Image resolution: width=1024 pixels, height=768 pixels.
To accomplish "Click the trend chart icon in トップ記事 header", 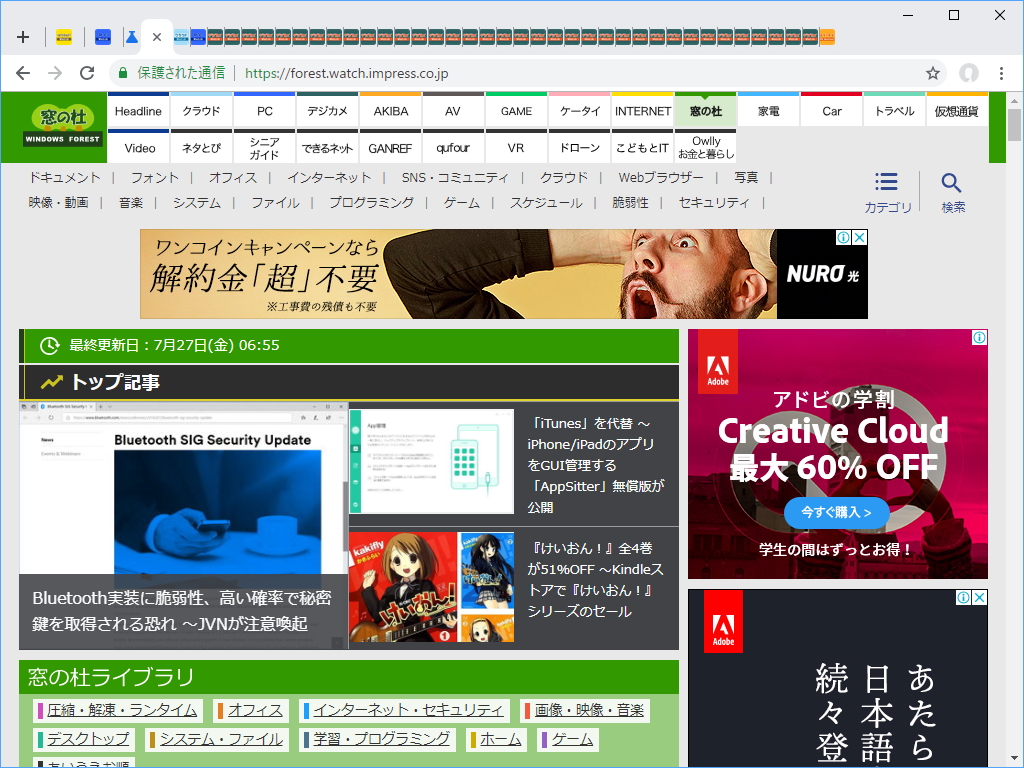I will (x=52, y=380).
